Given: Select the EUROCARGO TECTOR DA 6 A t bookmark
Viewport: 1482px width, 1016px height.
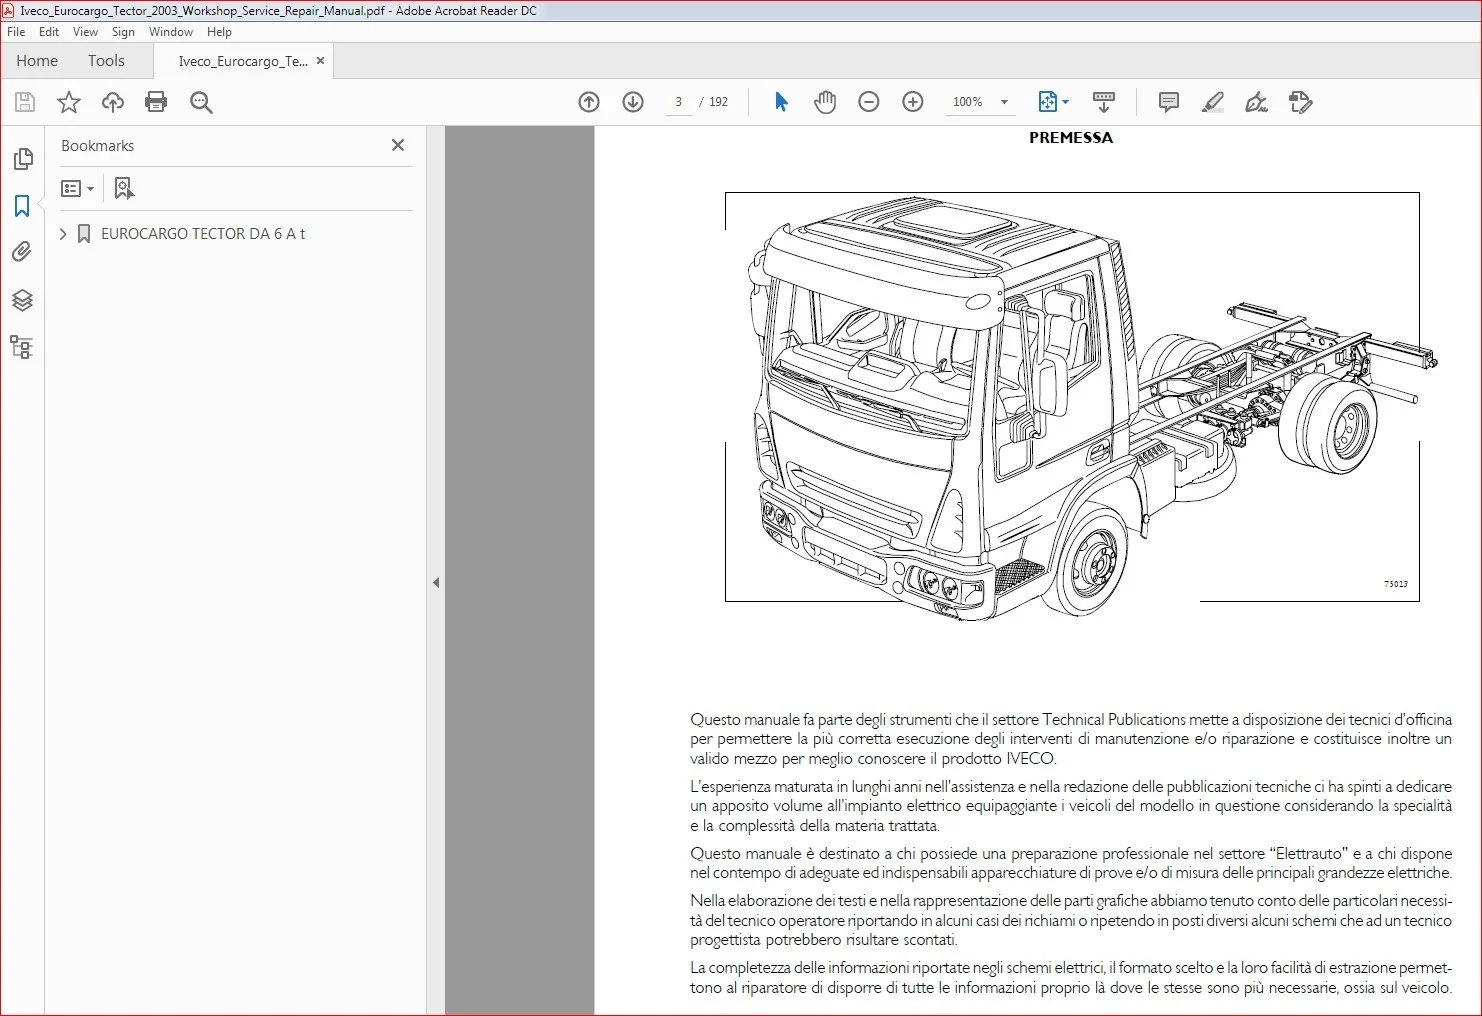Looking at the screenshot, I should pos(203,234).
